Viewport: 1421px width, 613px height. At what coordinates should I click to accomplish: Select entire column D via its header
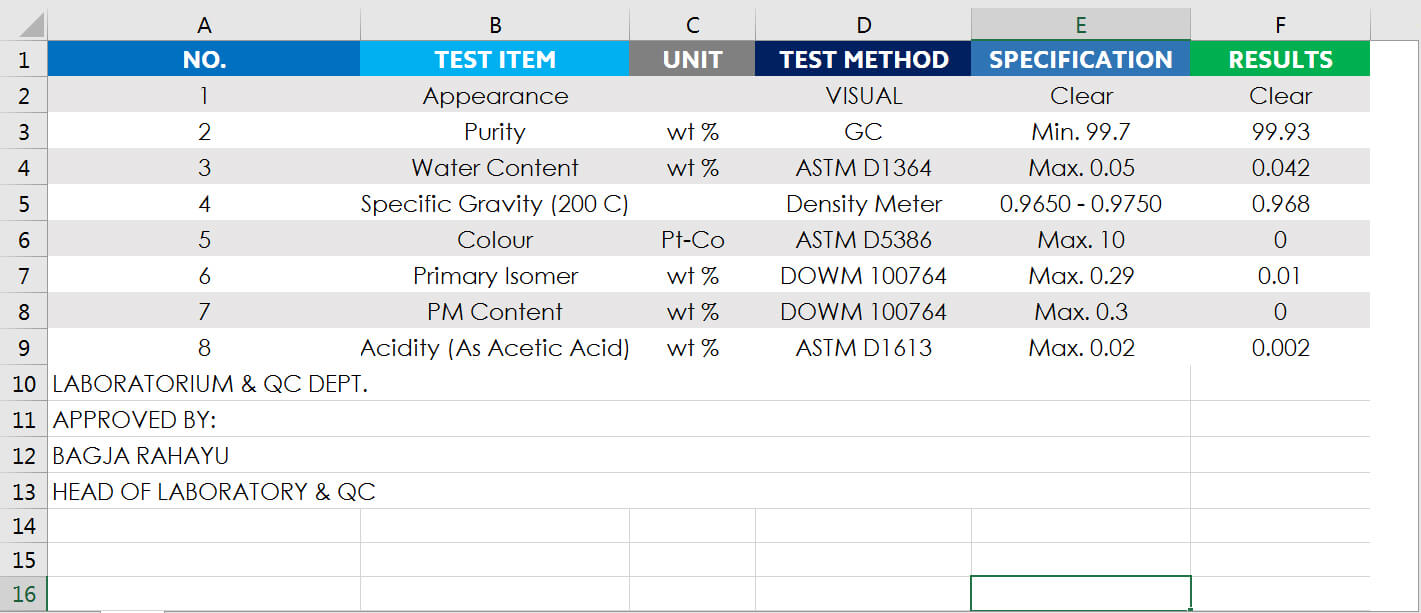click(863, 25)
